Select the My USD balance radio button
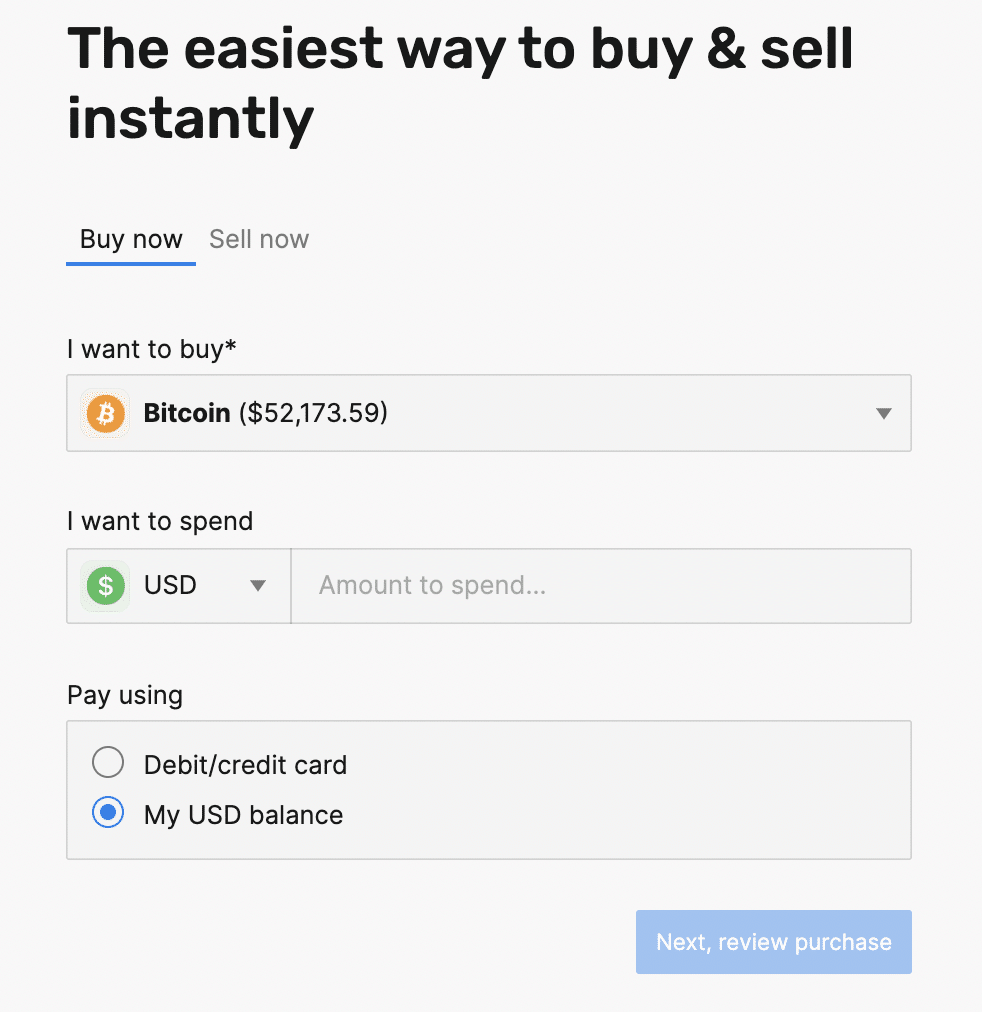The height and width of the screenshot is (1012, 982). [x=108, y=813]
